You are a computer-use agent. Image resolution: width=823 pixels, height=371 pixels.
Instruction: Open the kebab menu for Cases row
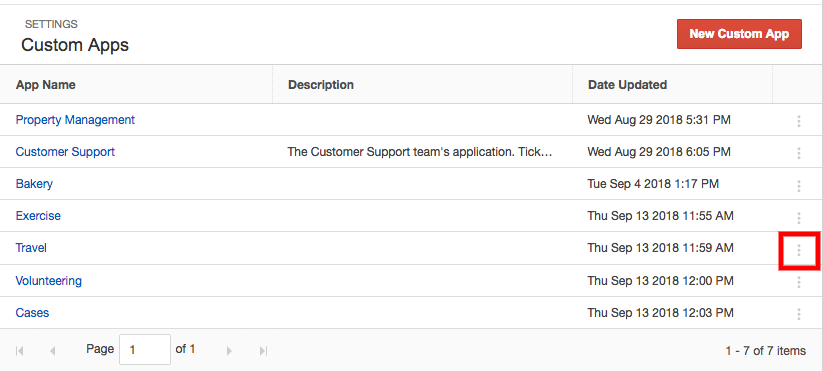(798, 314)
